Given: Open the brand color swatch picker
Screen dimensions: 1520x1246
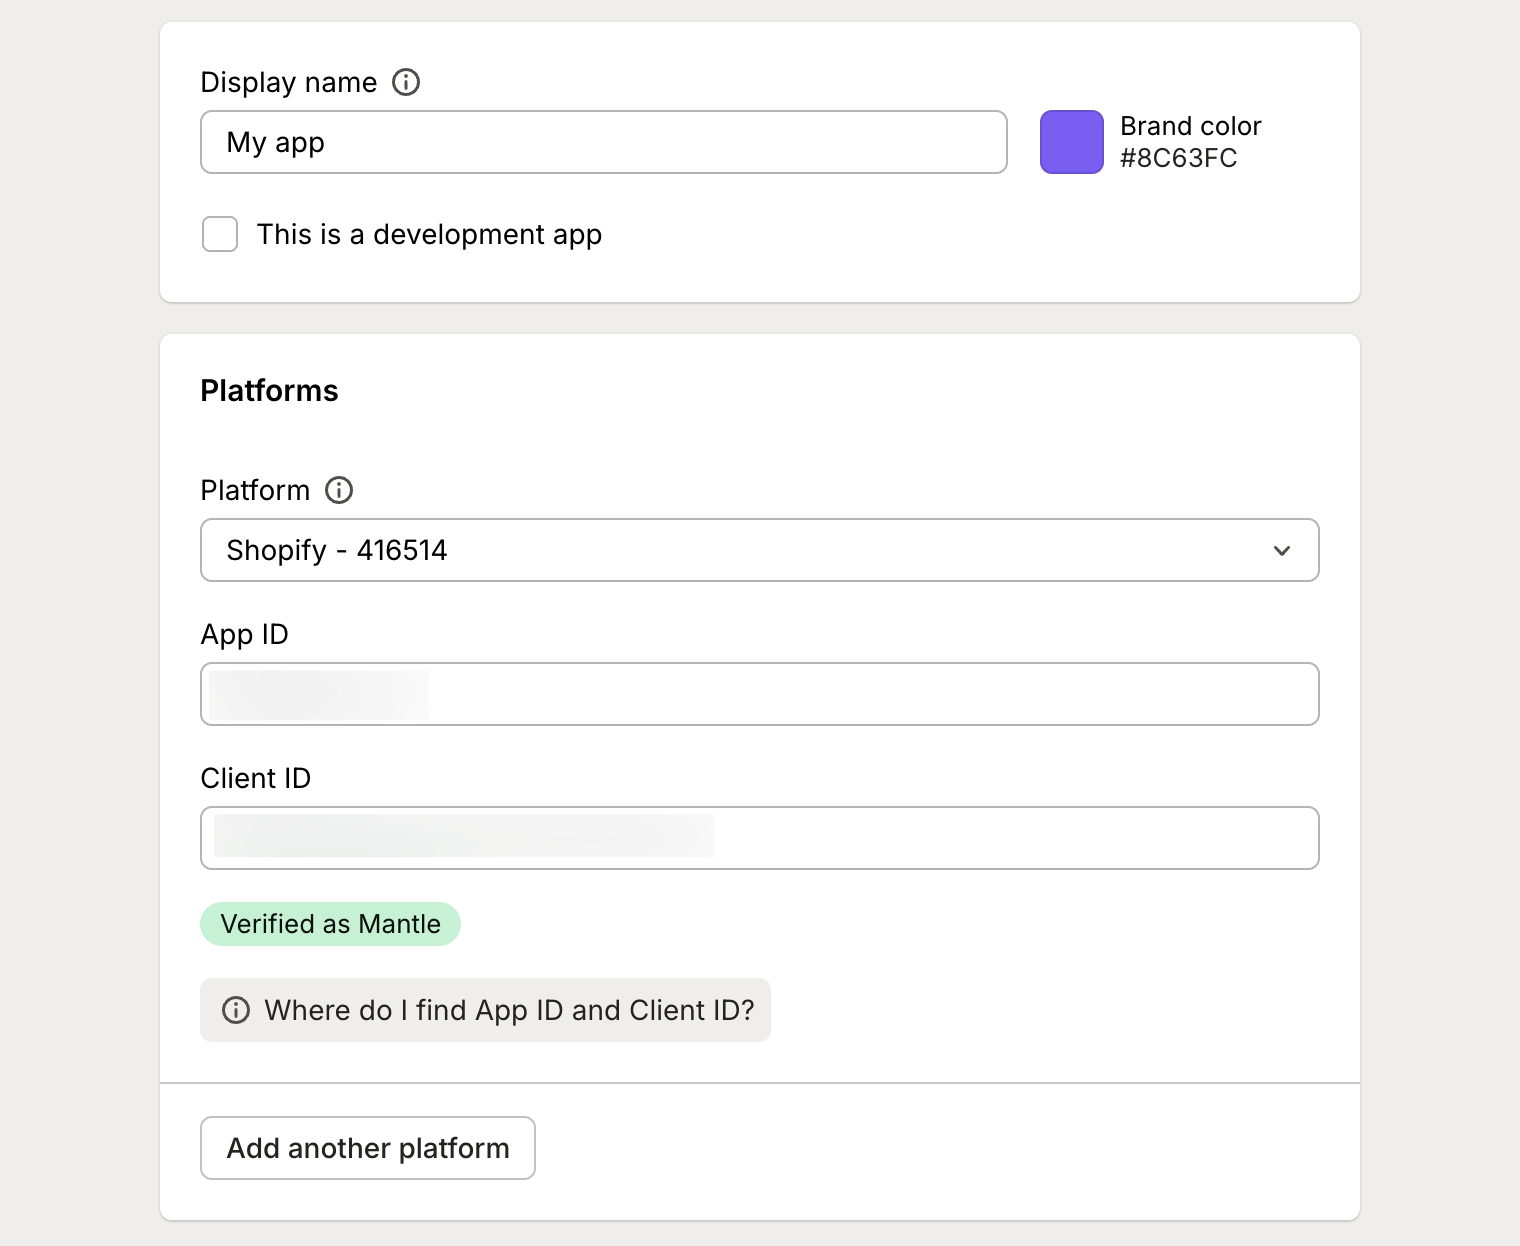Looking at the screenshot, I should coord(1071,142).
